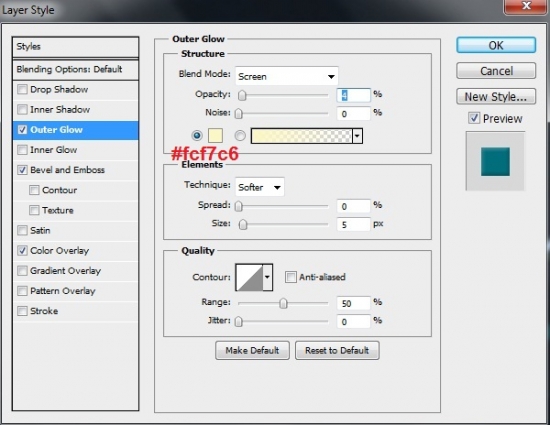Select the gradient radio button
The width and height of the screenshot is (550, 425).
[240, 135]
